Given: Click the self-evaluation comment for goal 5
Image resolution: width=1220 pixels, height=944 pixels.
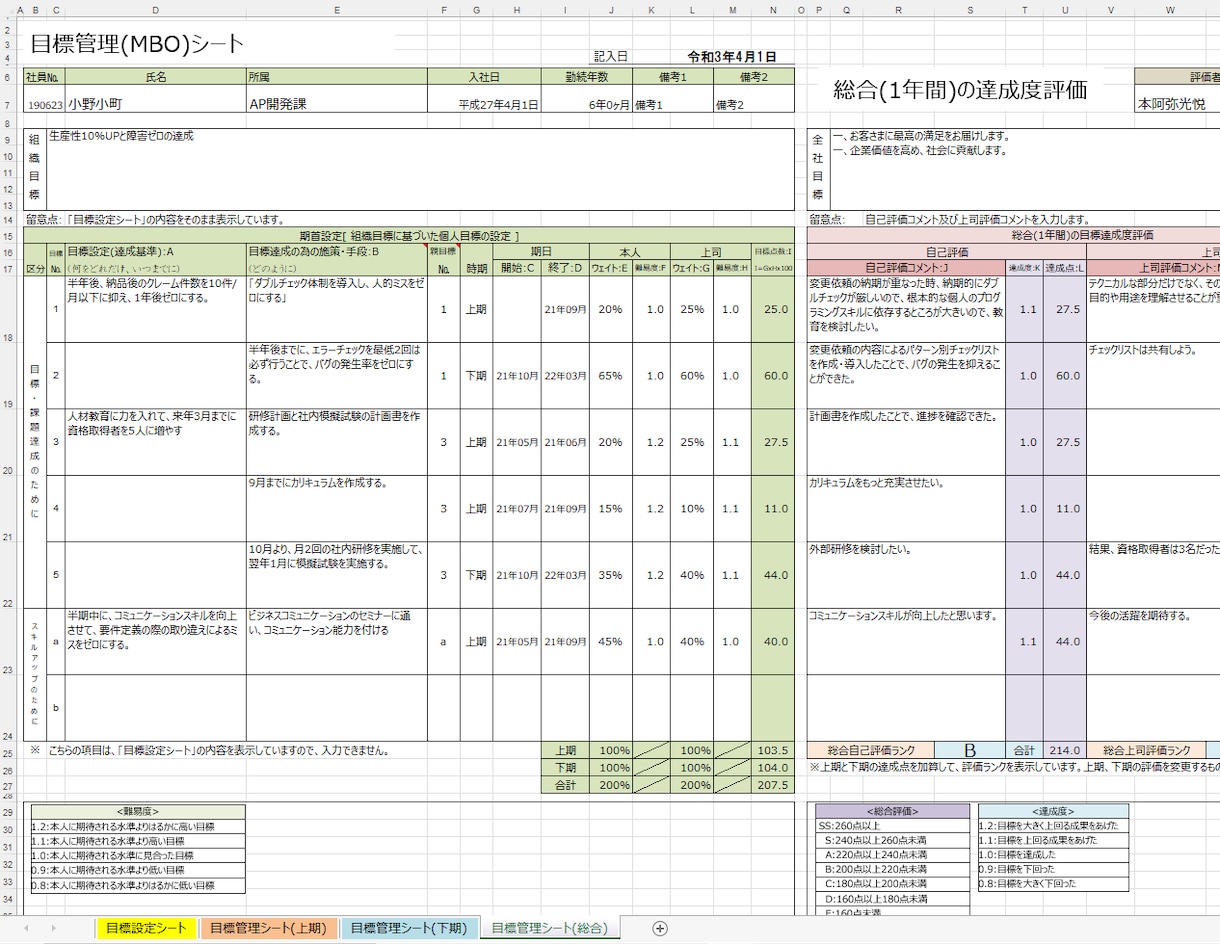Looking at the screenshot, I should coord(906,575).
